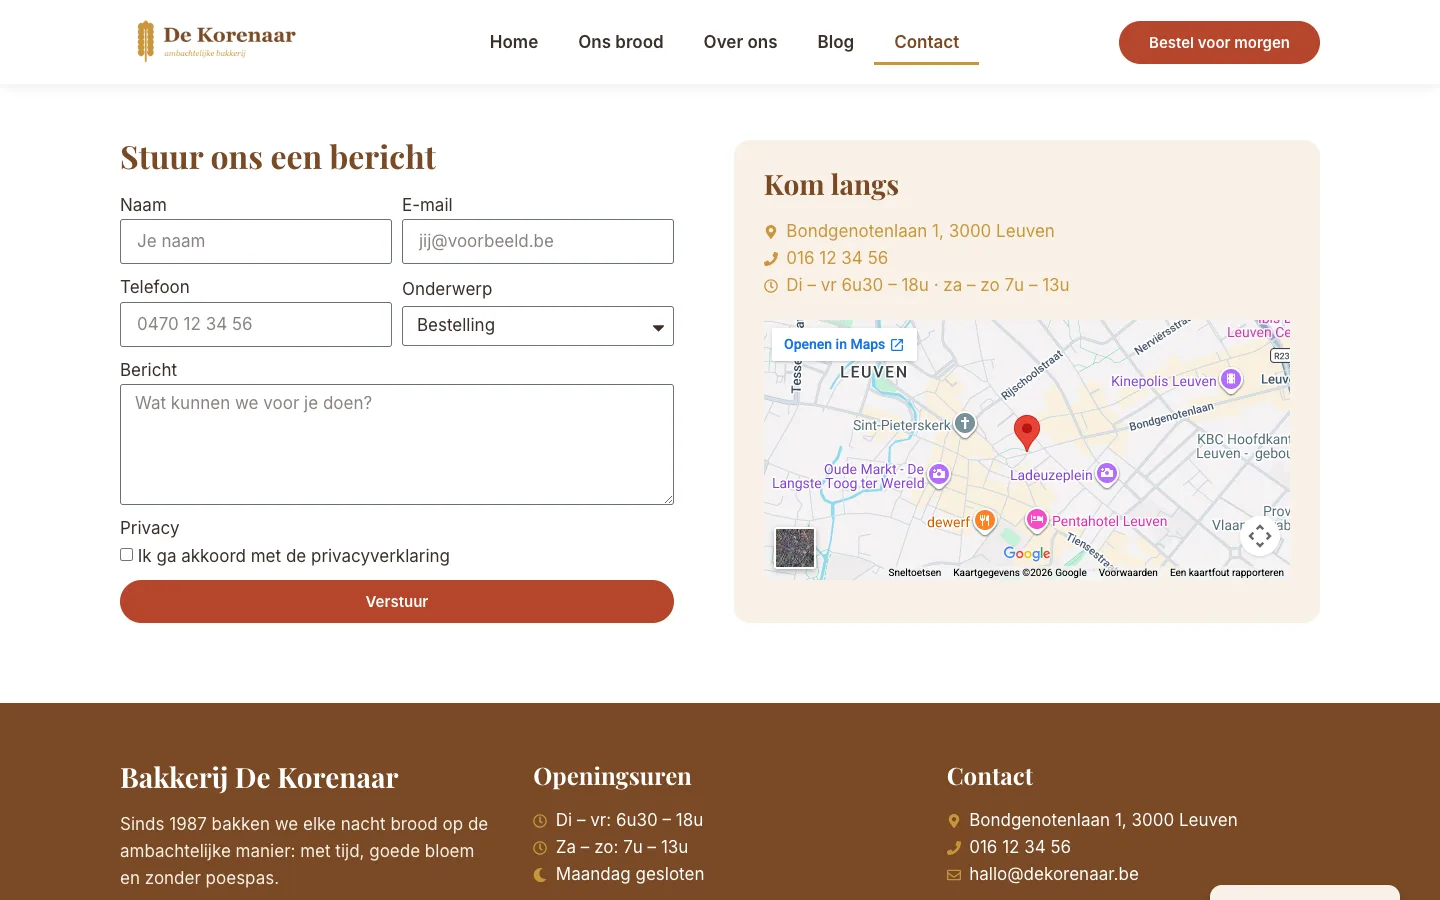
Task: Click the pin icon beside Kom langs address
Action: 771,232
